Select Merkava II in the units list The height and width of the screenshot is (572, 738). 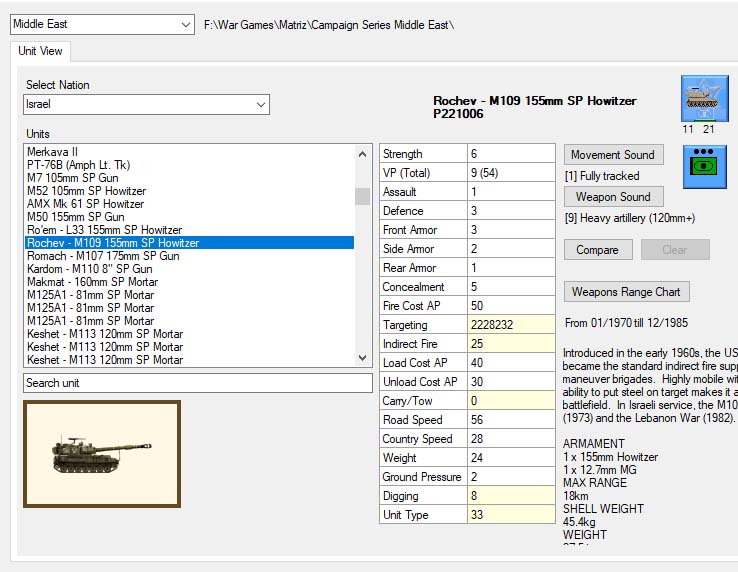[189, 152]
